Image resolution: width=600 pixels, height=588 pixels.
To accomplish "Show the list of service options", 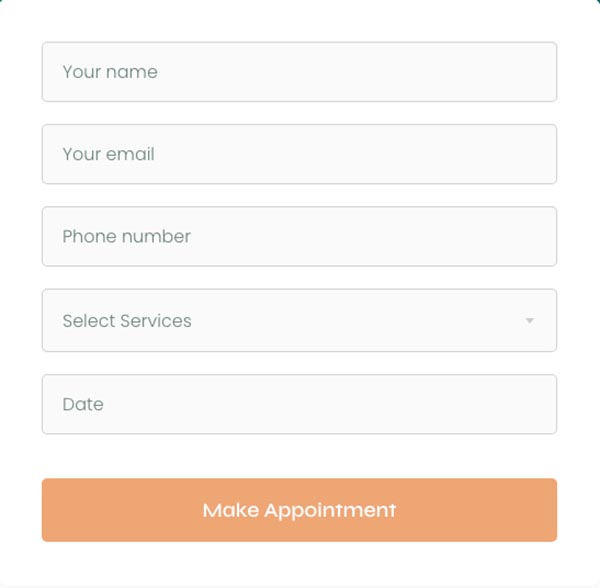I will 298,321.
